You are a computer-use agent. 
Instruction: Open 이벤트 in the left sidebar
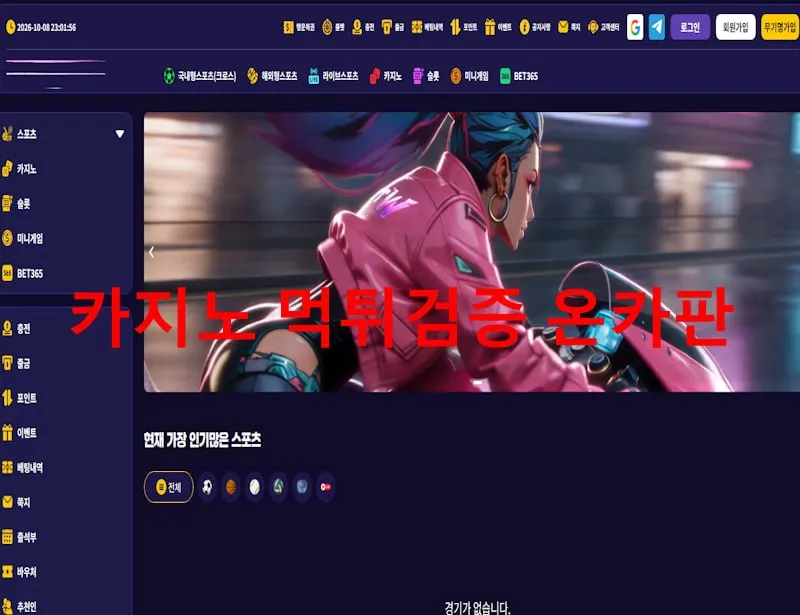coord(19,433)
